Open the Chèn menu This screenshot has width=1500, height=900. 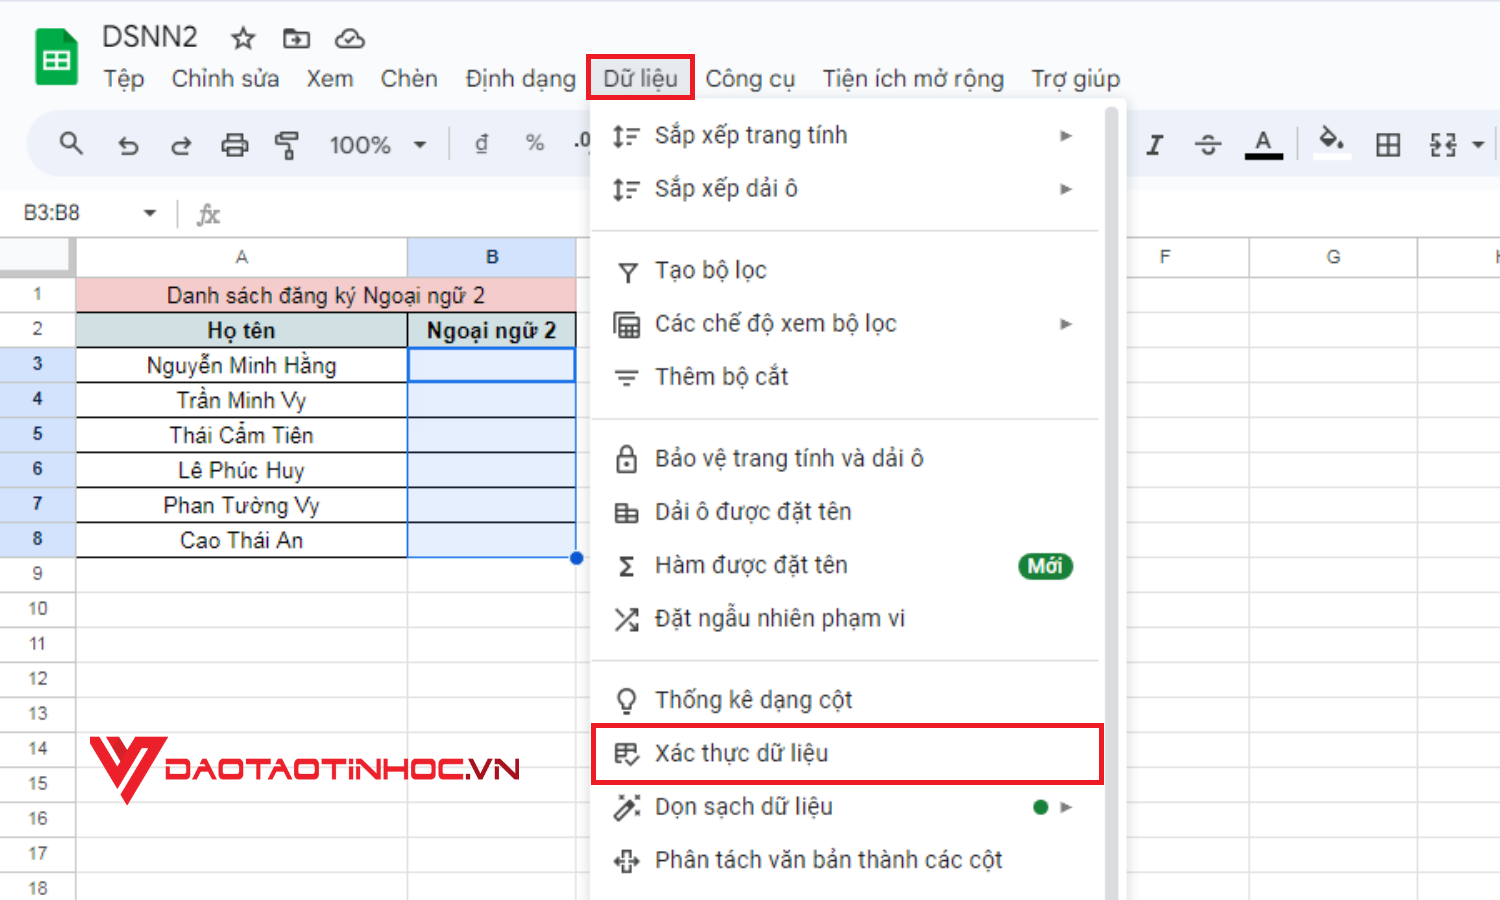(x=408, y=78)
